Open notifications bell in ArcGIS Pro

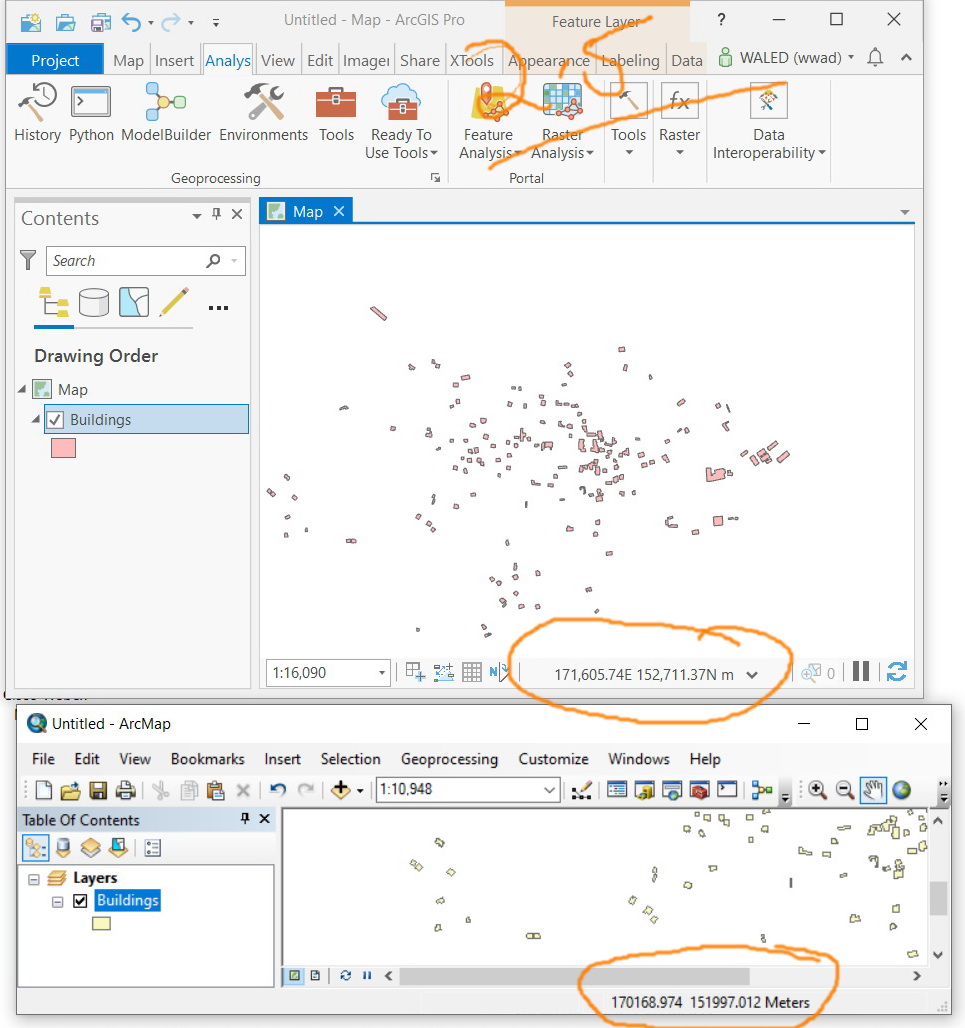coord(875,58)
